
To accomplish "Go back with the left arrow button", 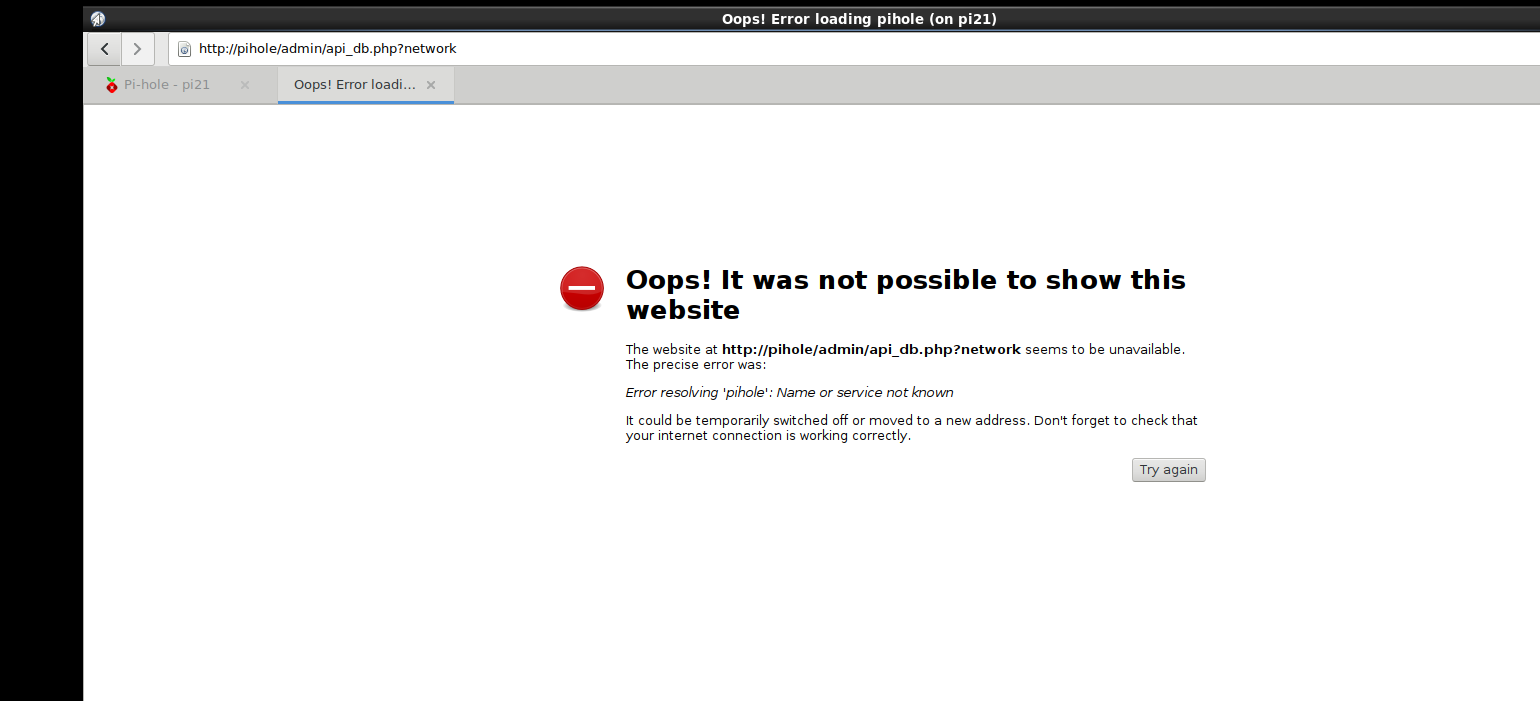I will coord(105,49).
